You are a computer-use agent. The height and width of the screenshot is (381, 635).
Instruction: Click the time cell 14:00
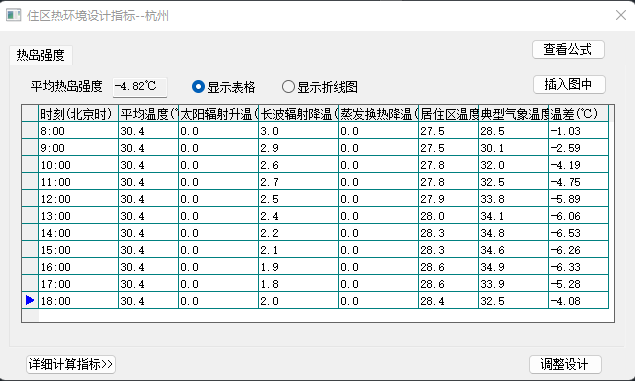point(79,233)
